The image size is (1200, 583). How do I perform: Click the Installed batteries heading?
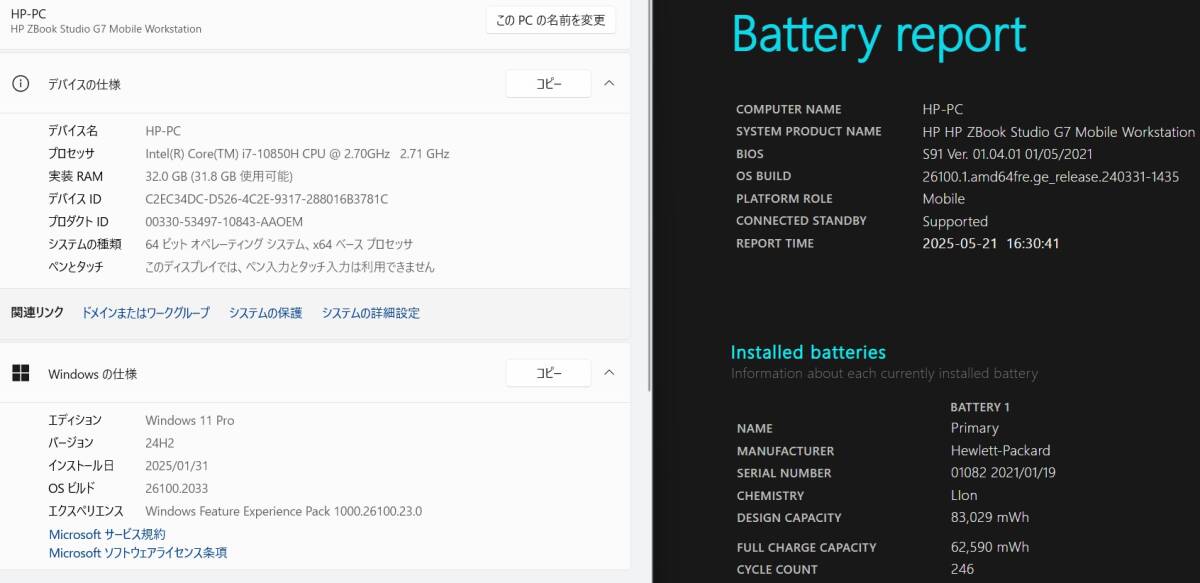click(x=808, y=352)
